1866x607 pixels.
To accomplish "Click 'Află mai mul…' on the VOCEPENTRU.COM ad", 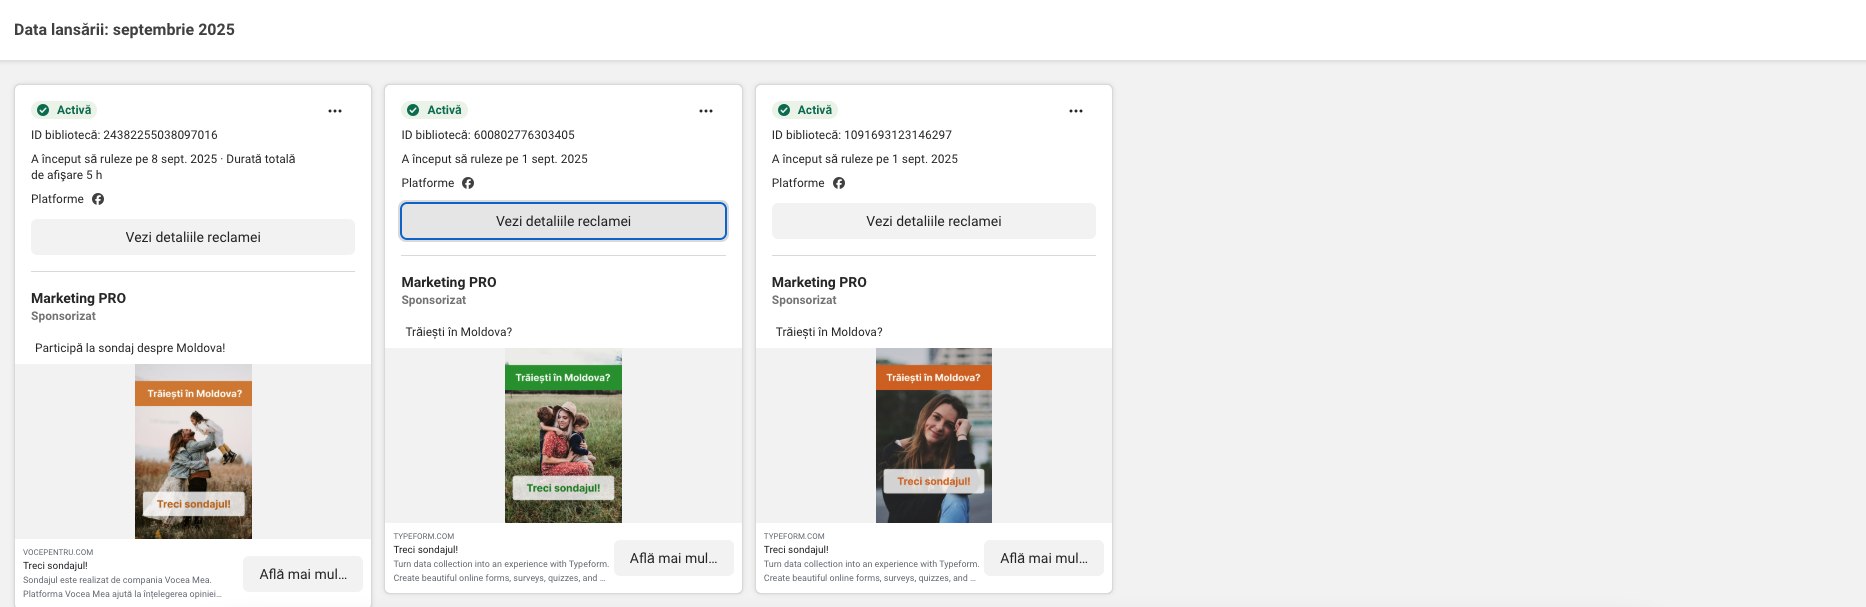I will [x=303, y=574].
